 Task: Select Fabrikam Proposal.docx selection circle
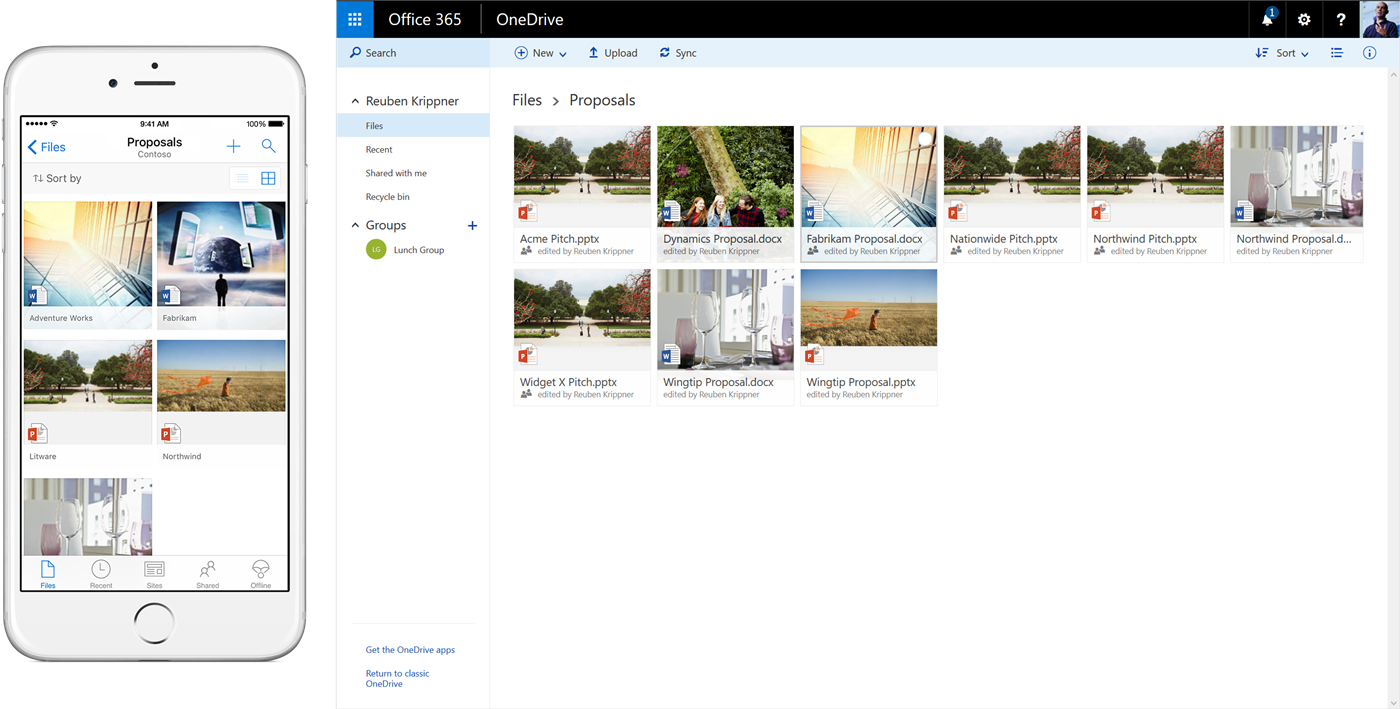point(924,139)
